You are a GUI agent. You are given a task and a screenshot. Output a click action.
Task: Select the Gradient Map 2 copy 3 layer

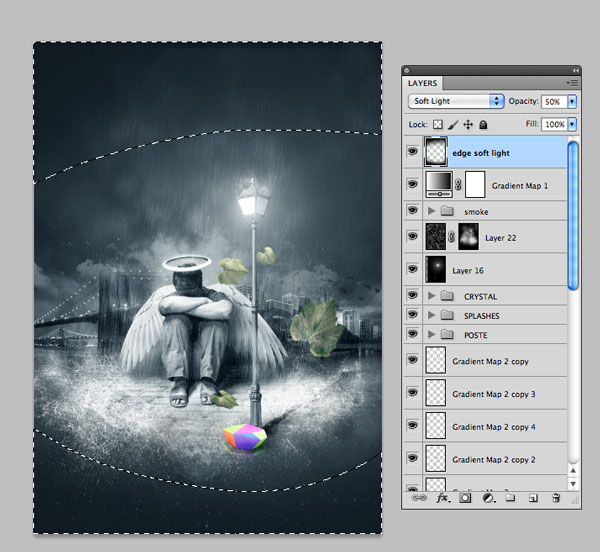(x=493, y=394)
